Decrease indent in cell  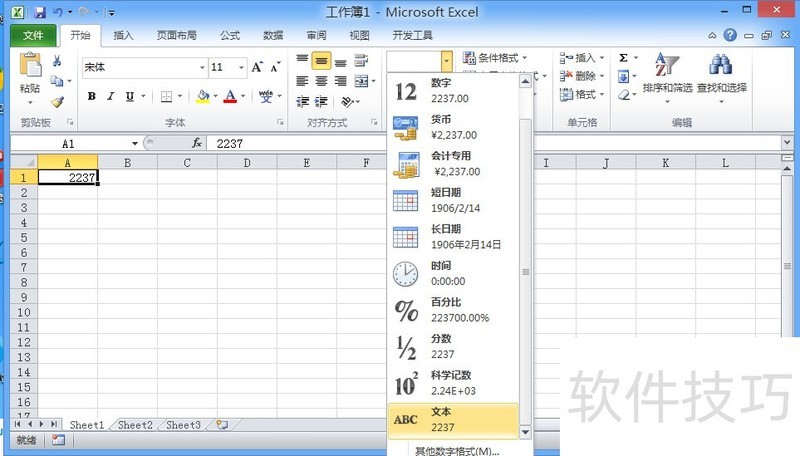303,102
